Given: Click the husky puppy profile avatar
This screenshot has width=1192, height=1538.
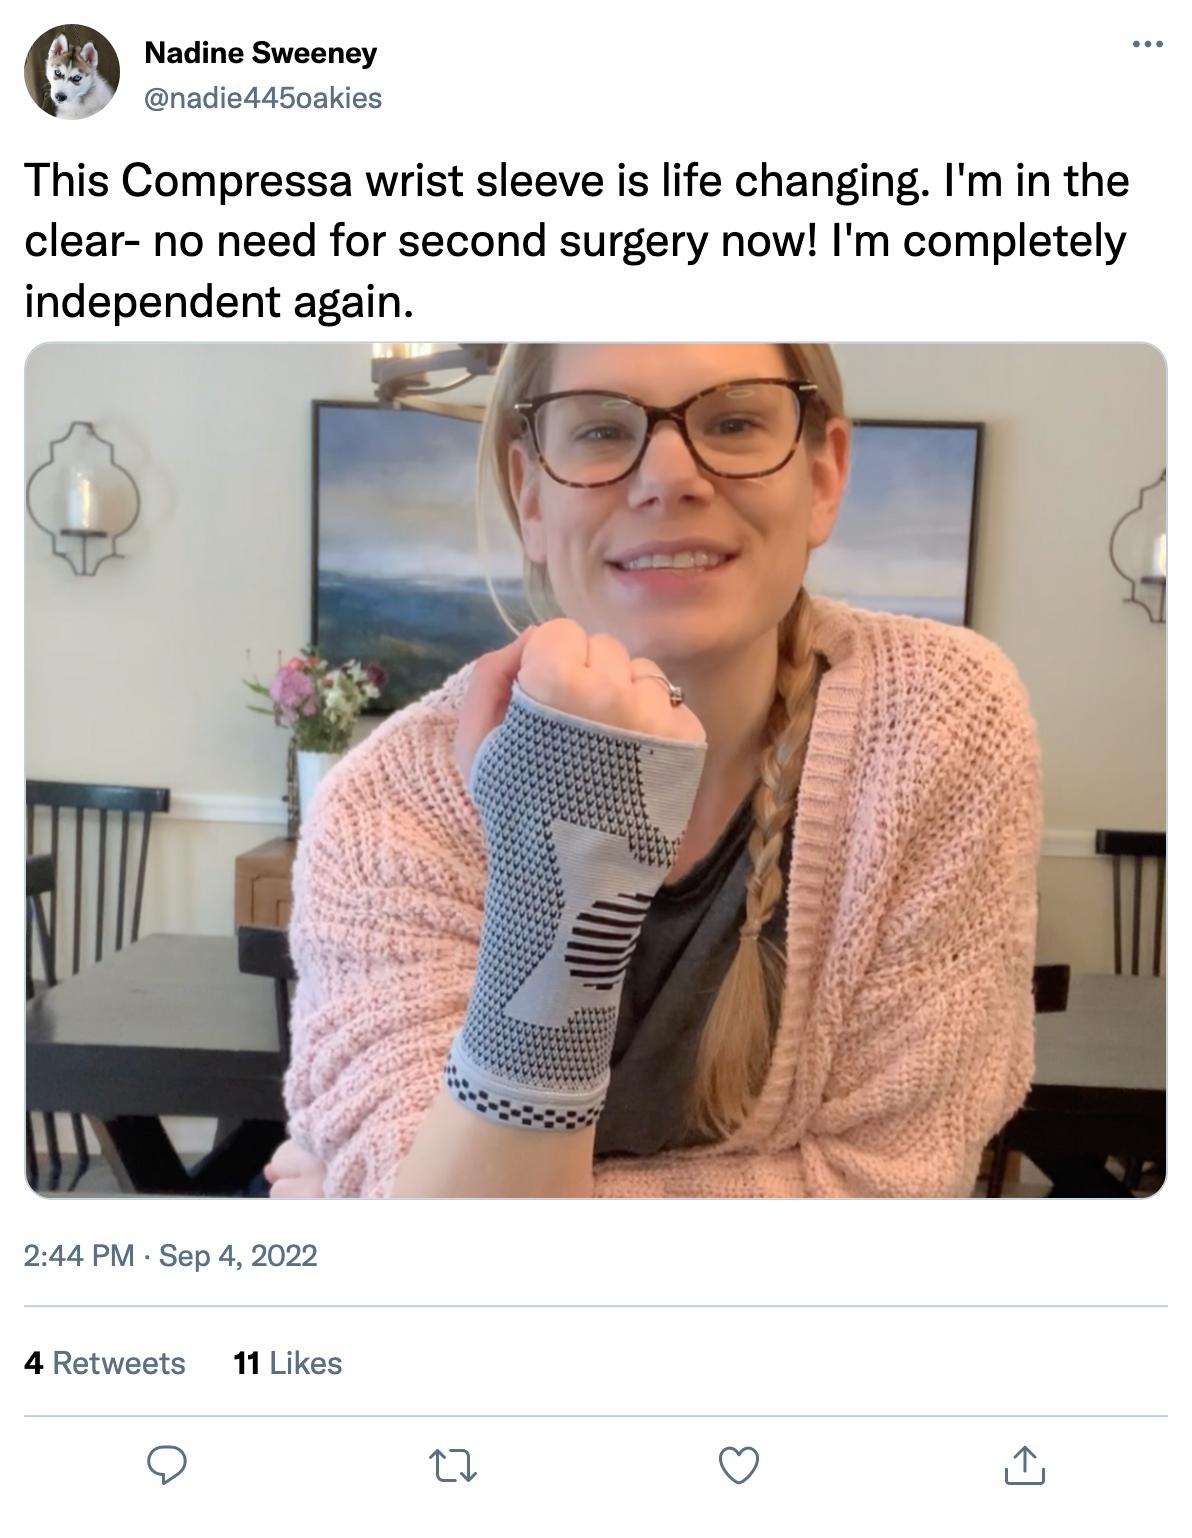Looking at the screenshot, I should point(72,72).
